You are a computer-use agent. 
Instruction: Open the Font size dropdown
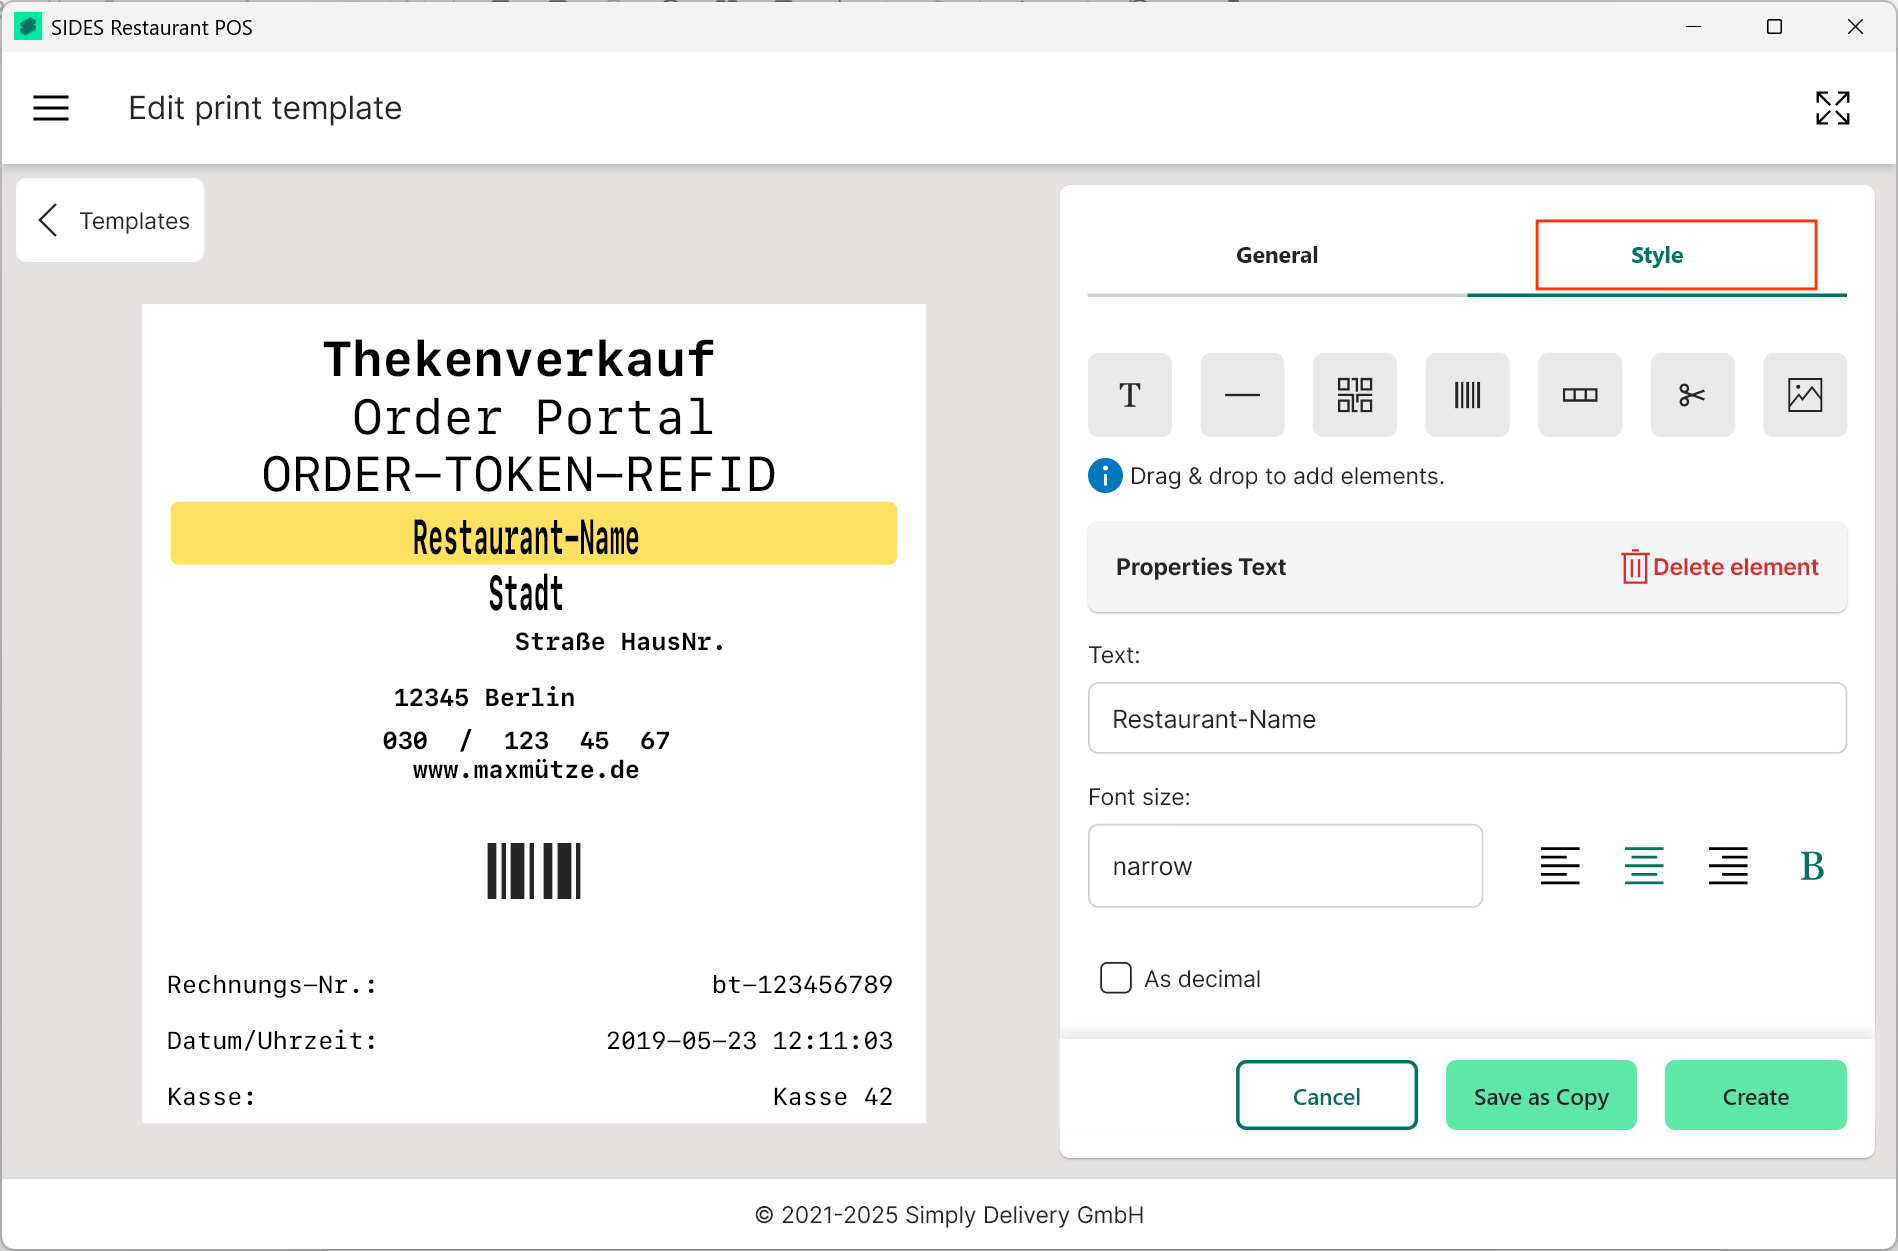(x=1285, y=866)
